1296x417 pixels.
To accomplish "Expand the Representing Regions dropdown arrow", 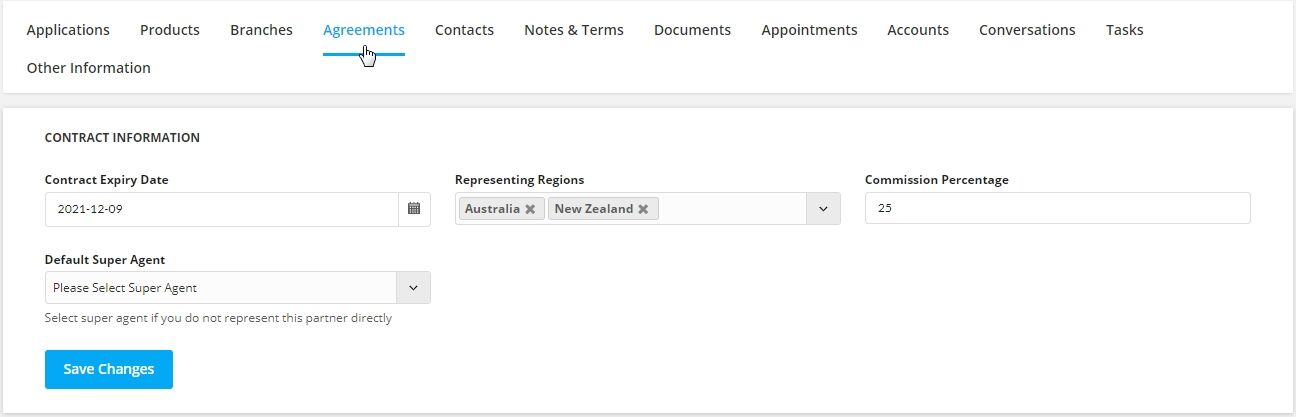I will [824, 209].
